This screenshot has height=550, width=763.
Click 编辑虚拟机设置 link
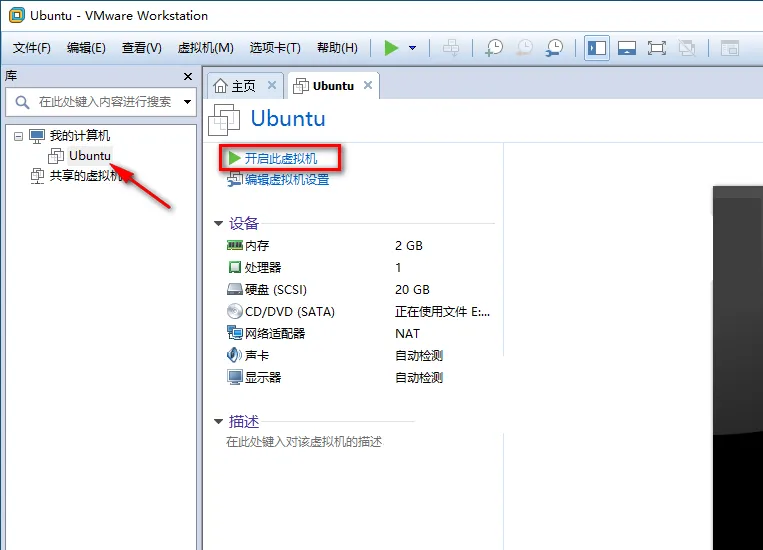(287, 180)
